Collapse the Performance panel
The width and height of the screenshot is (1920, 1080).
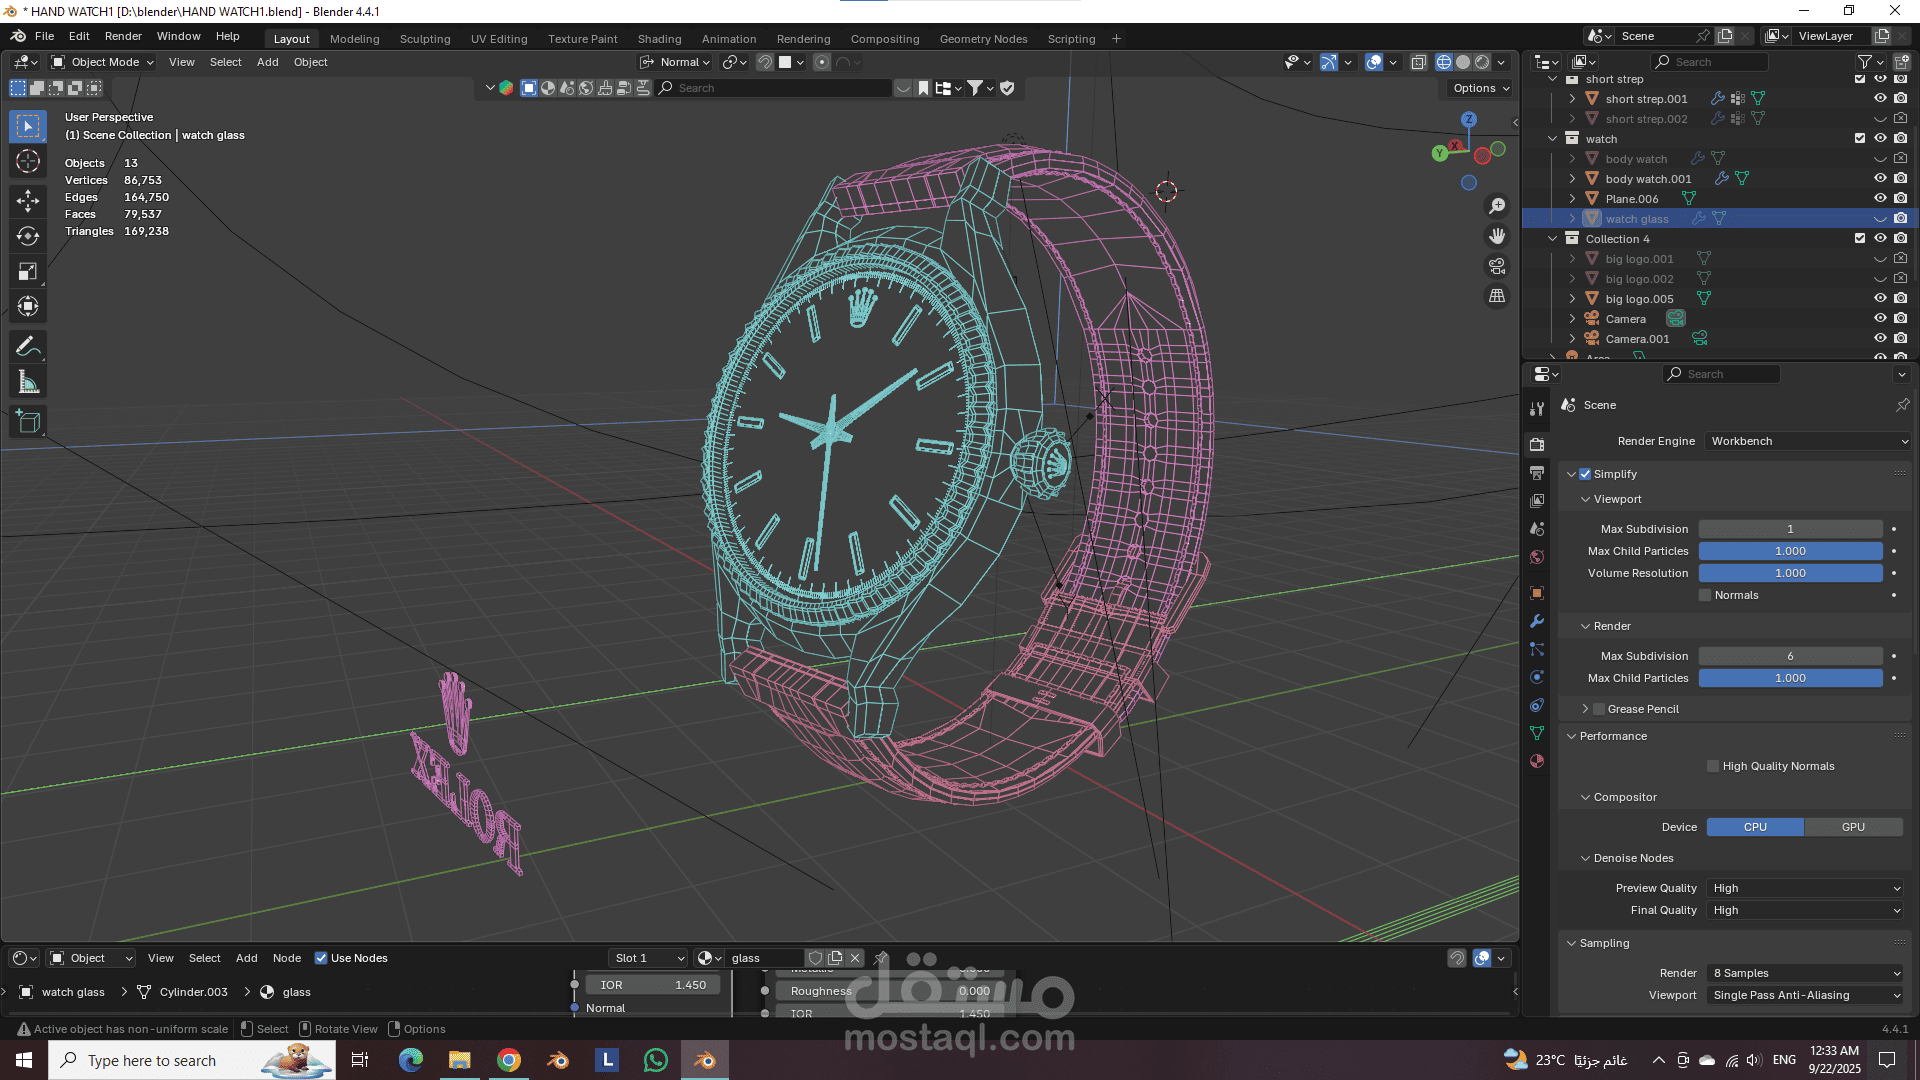(1571, 736)
